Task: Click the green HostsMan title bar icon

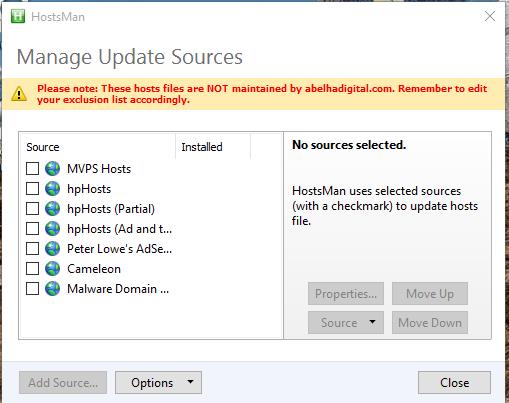Action: tap(18, 16)
